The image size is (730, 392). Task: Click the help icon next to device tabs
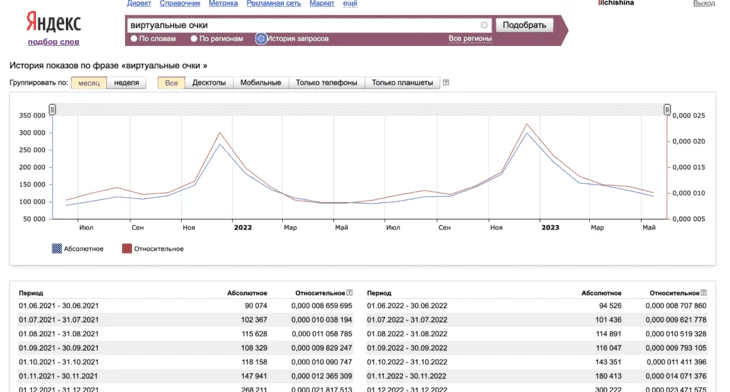pyautogui.click(x=446, y=82)
